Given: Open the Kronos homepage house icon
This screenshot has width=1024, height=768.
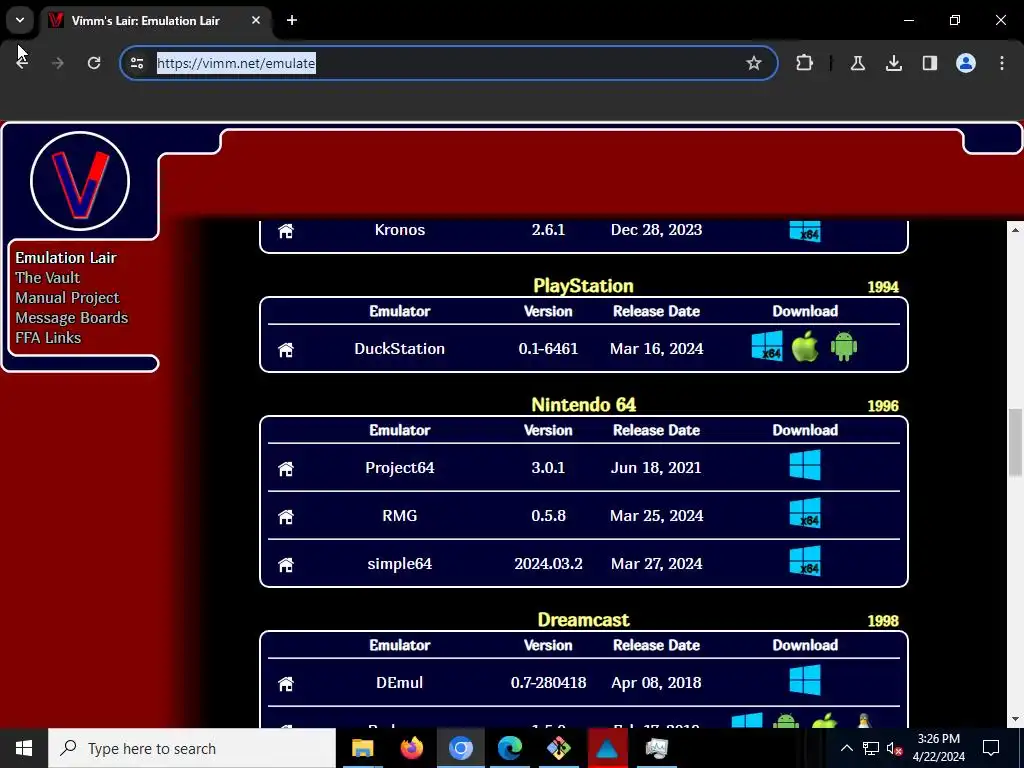Looking at the screenshot, I should [286, 231].
